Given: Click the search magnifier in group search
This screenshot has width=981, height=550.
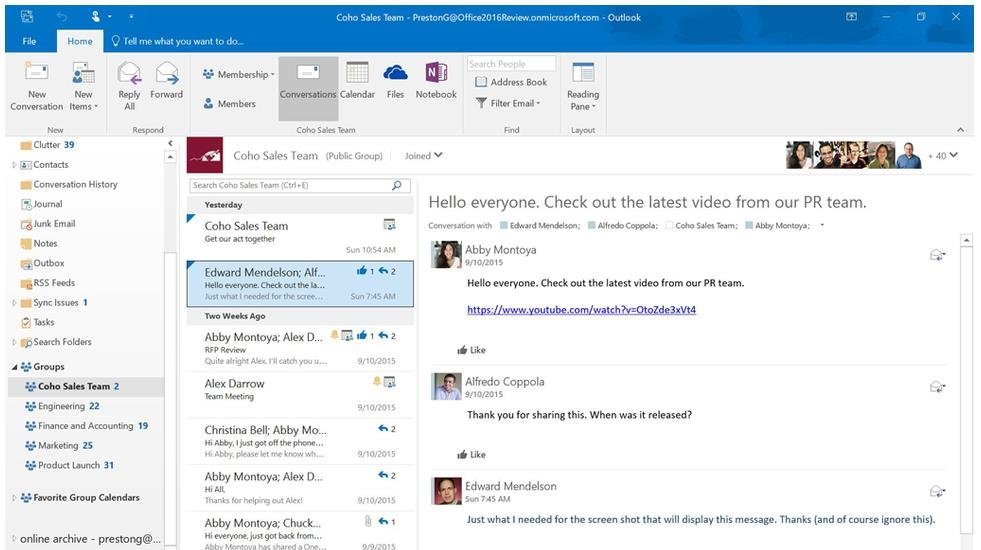Looking at the screenshot, I should (x=397, y=185).
